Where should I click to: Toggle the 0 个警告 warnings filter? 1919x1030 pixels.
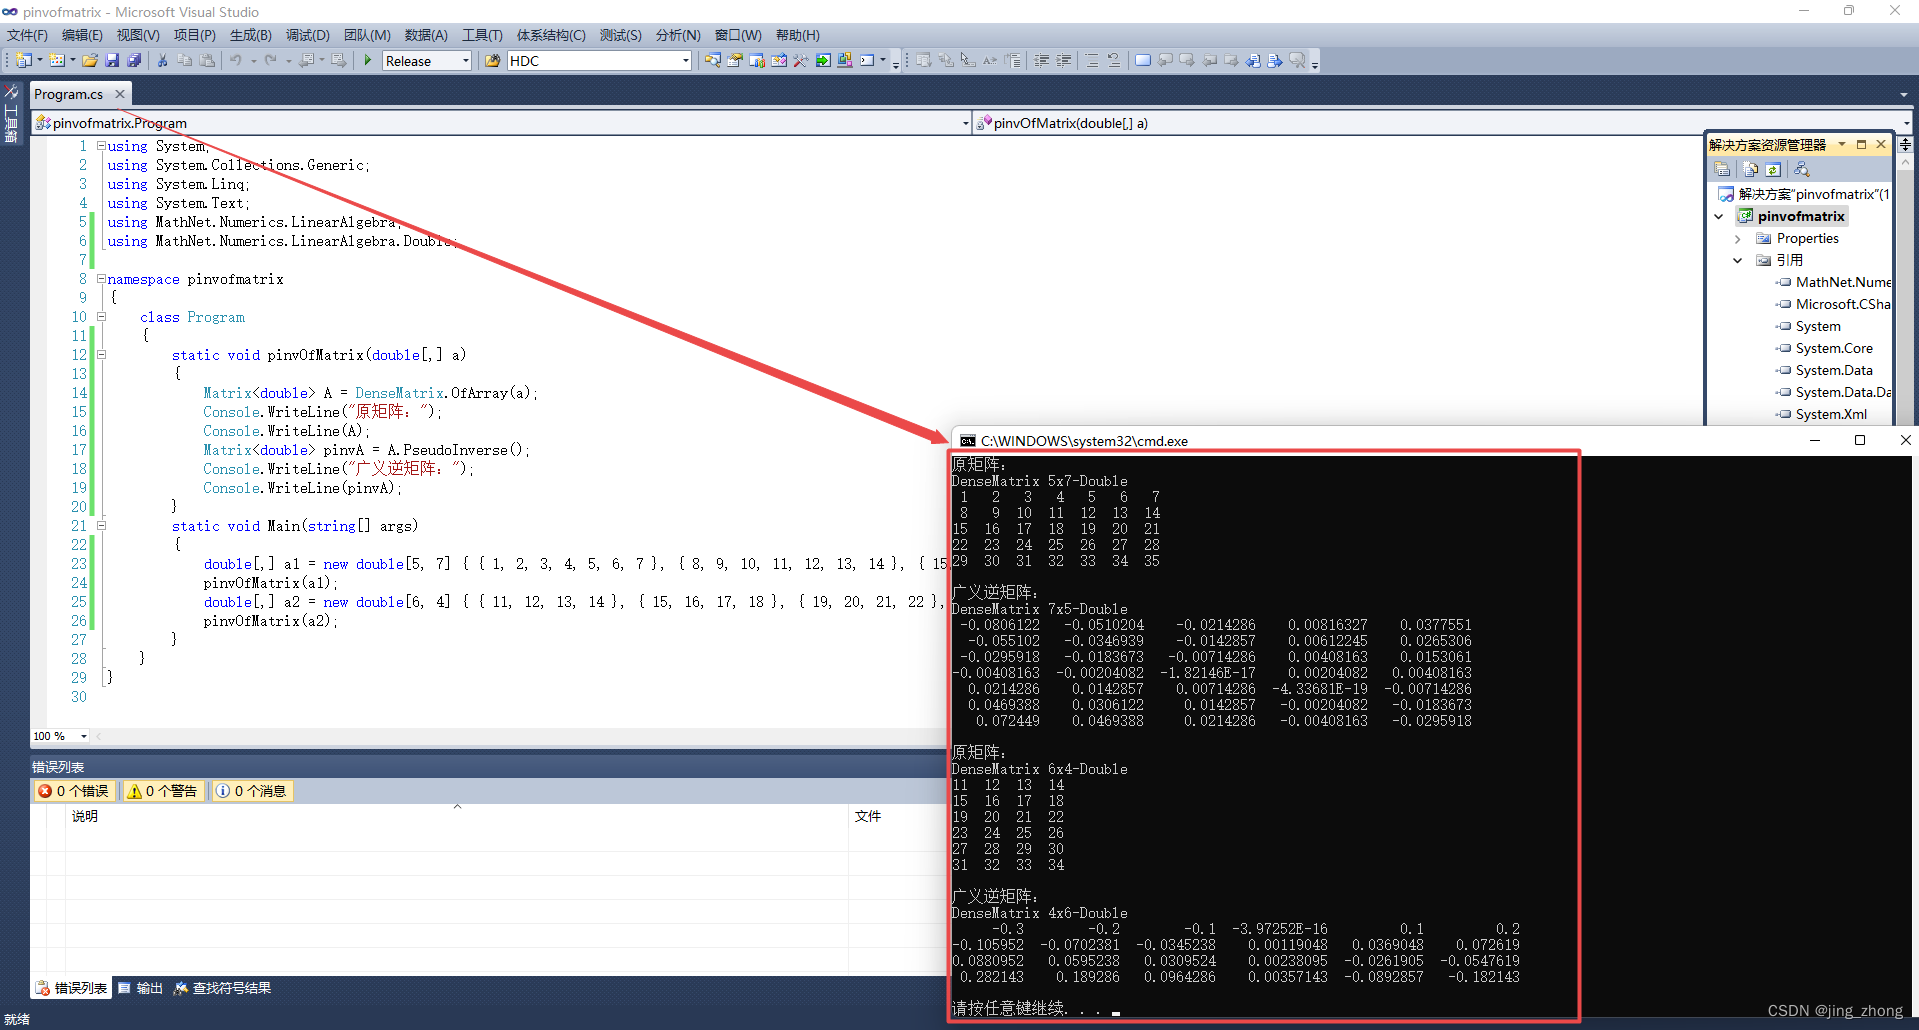point(163,791)
